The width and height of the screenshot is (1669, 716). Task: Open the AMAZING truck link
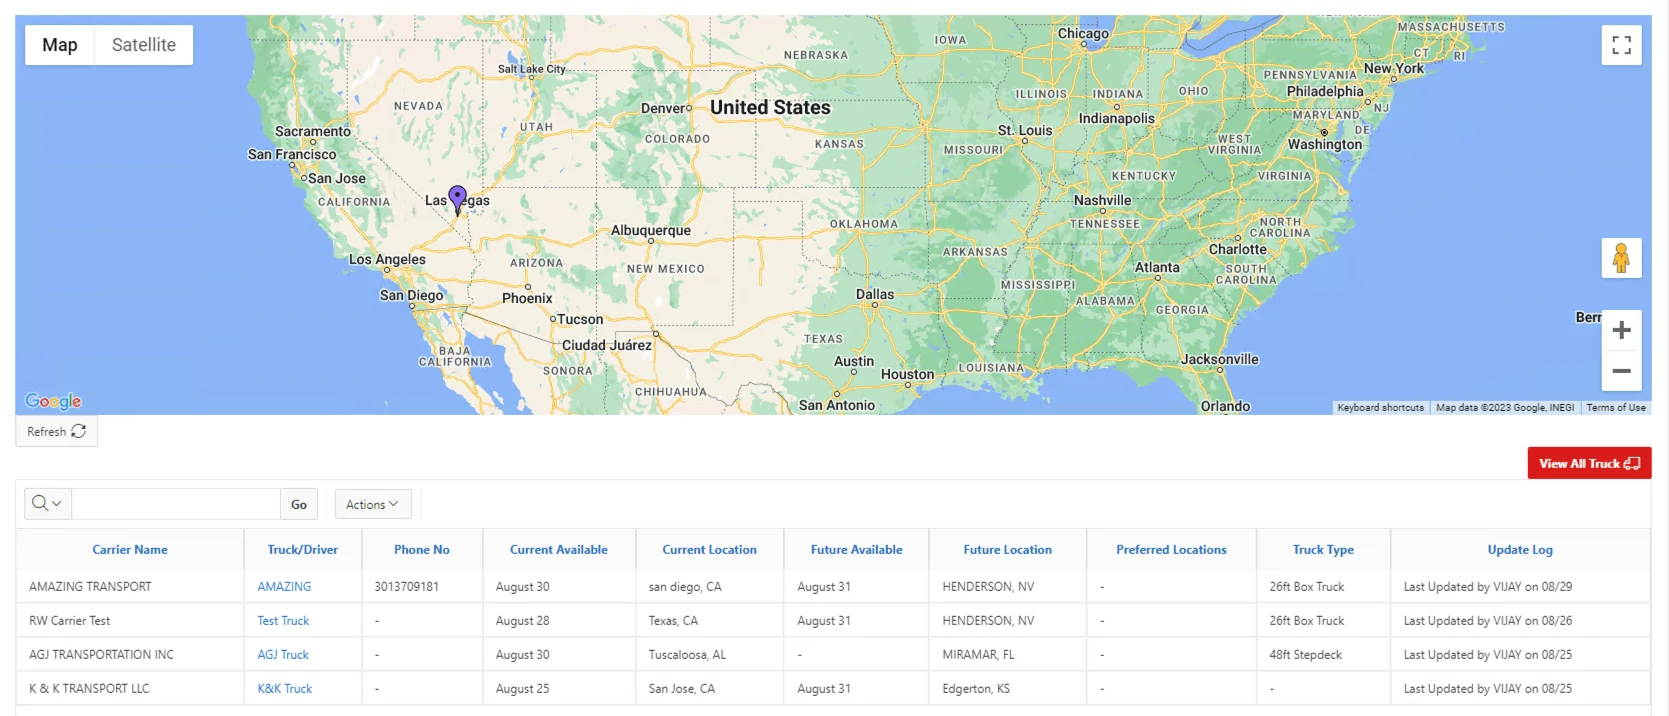(x=284, y=587)
